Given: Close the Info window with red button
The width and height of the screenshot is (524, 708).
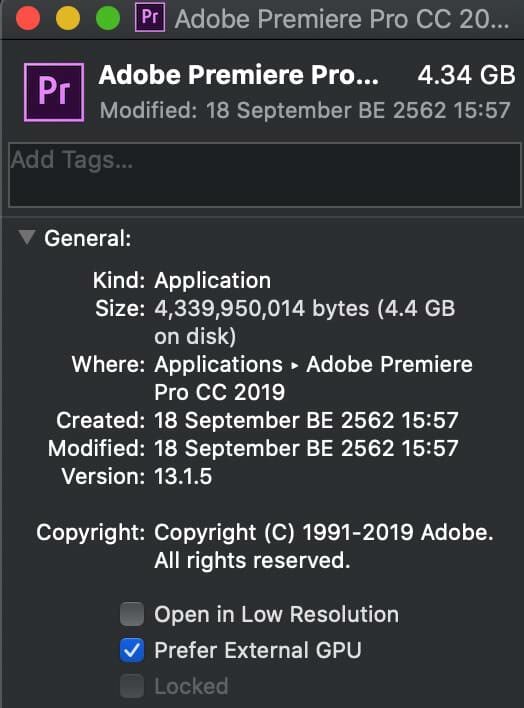Looking at the screenshot, I should point(28,18).
